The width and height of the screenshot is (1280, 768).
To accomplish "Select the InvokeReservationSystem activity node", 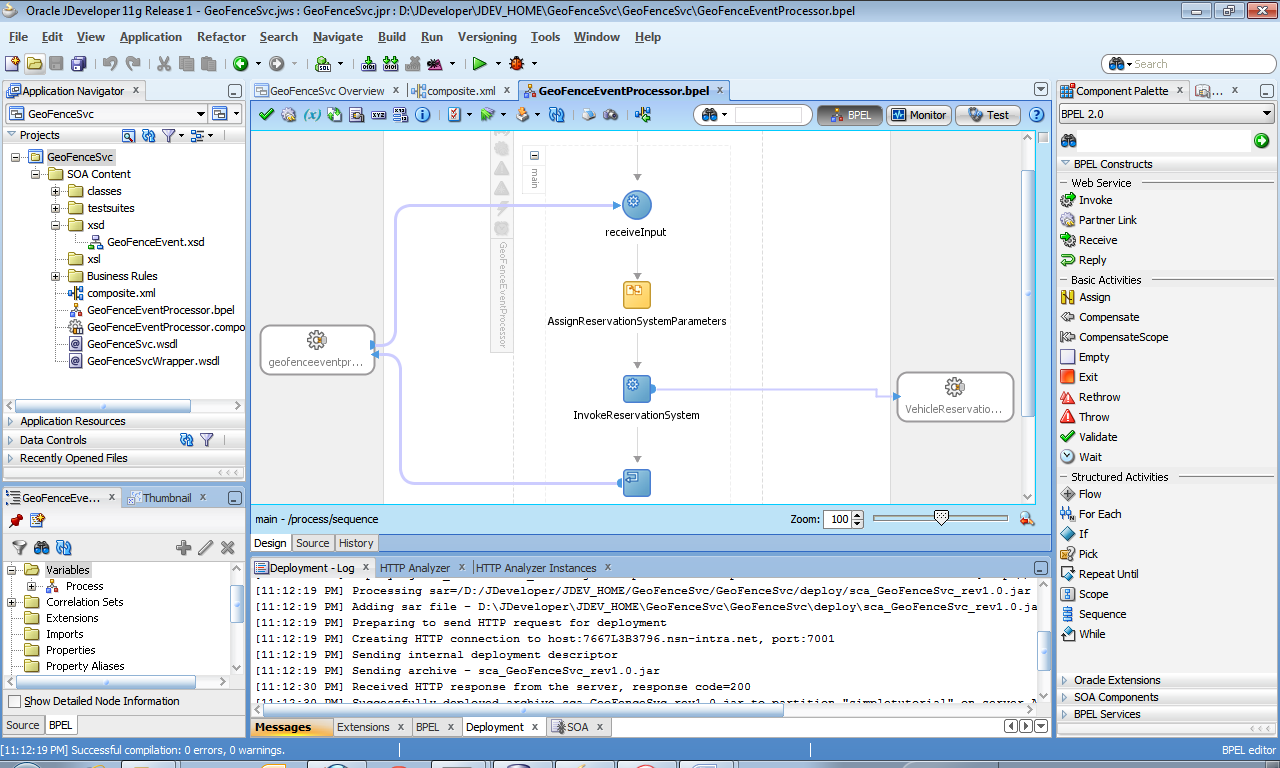I will click(x=637, y=389).
